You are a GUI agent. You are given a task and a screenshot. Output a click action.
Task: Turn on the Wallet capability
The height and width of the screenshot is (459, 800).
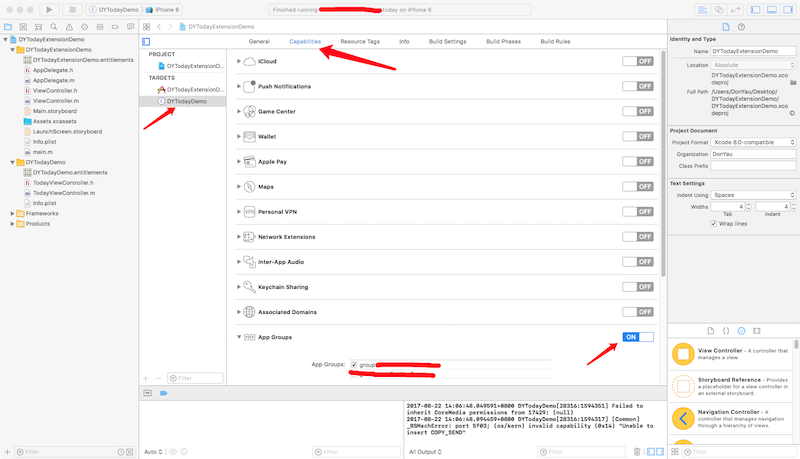click(638, 136)
